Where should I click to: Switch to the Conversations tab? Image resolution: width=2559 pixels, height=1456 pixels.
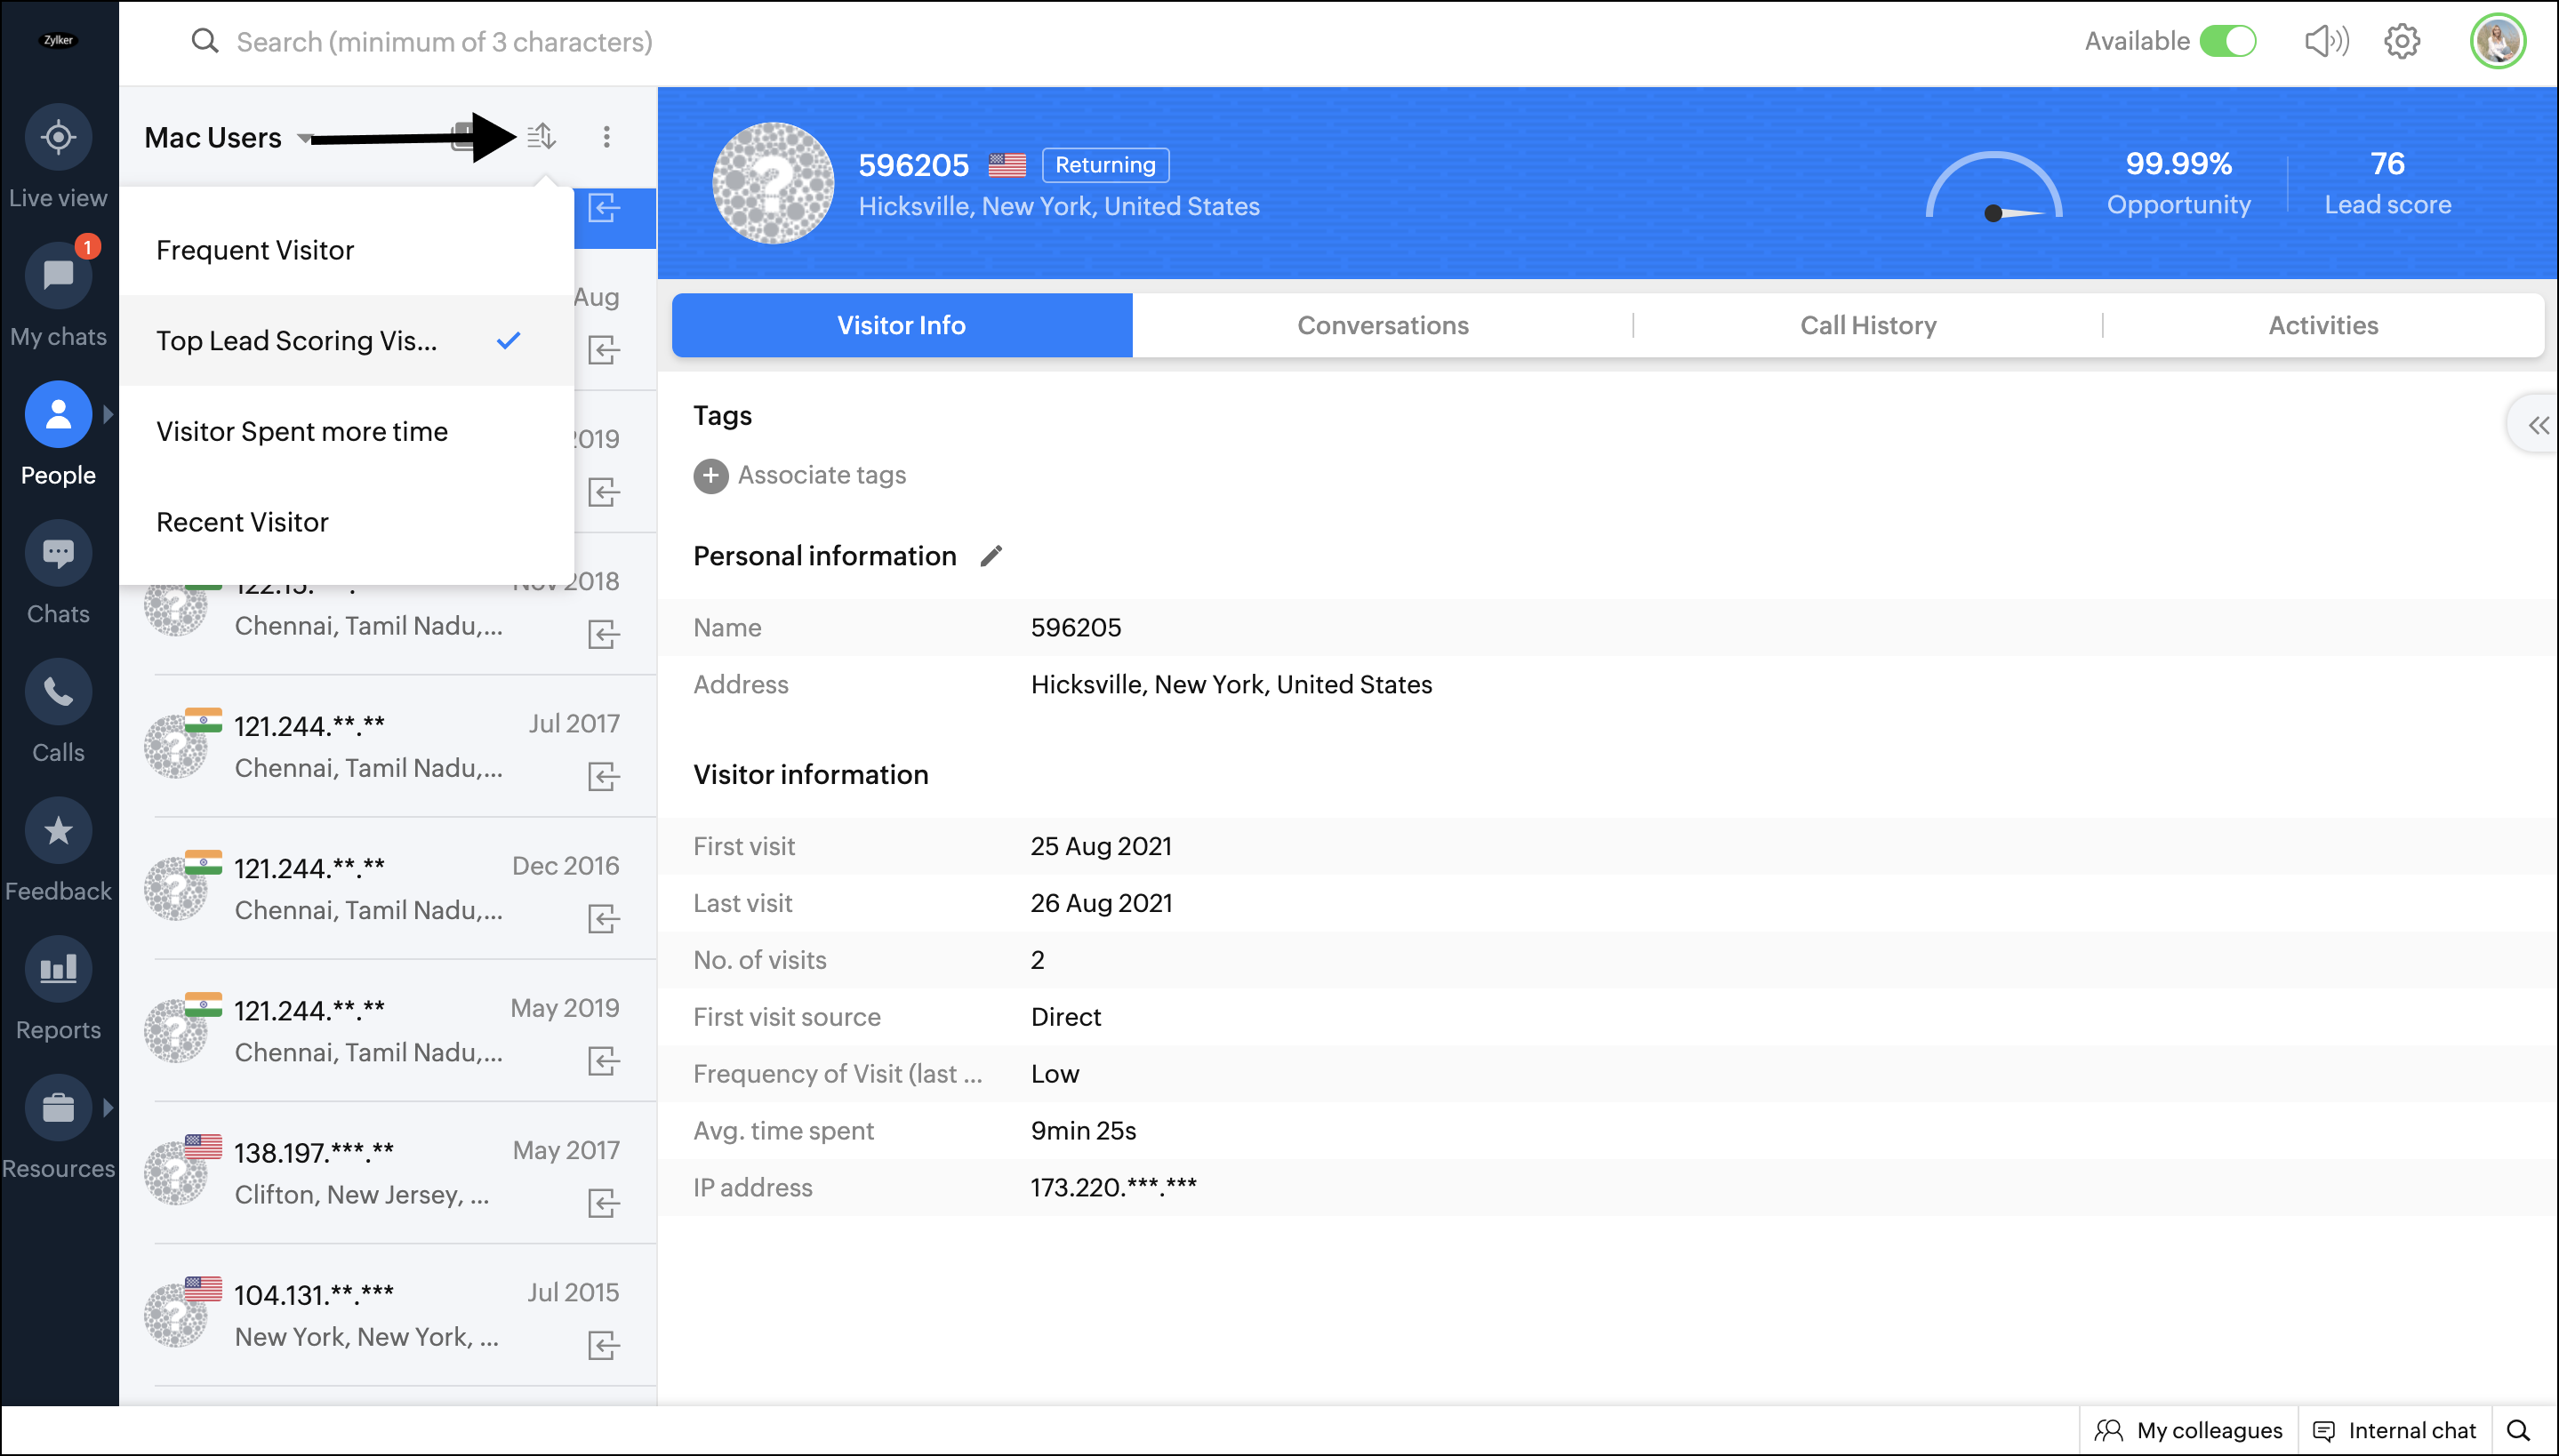1382,325
